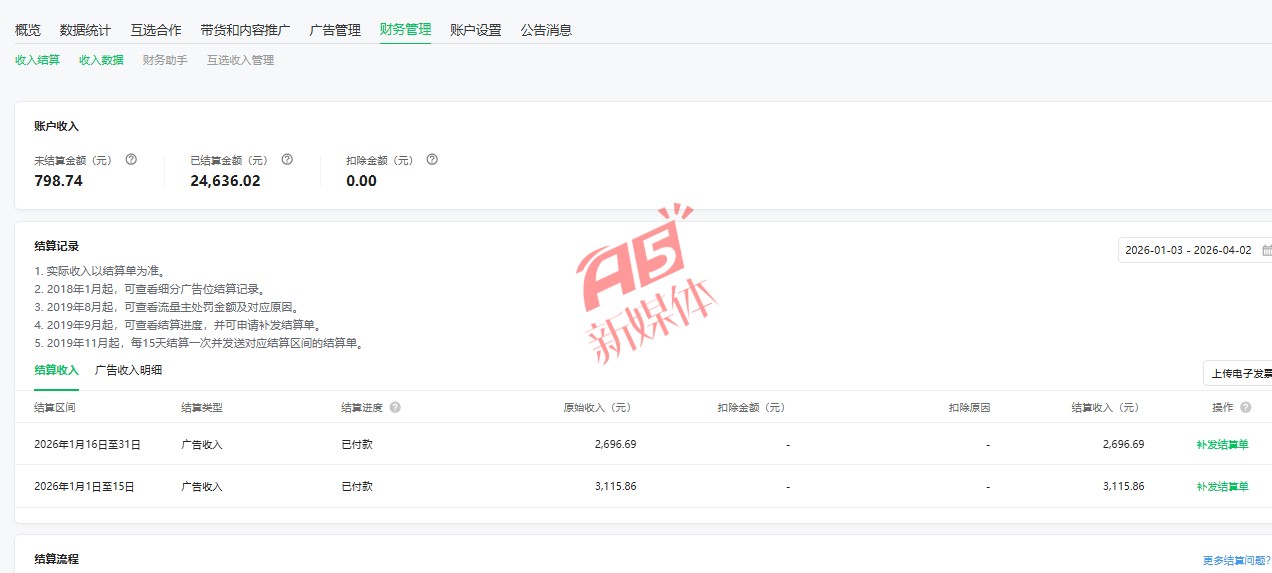Image resolution: width=1272 pixels, height=573 pixels.
Task: Open the 公告消息 tab
Action: coord(546,30)
